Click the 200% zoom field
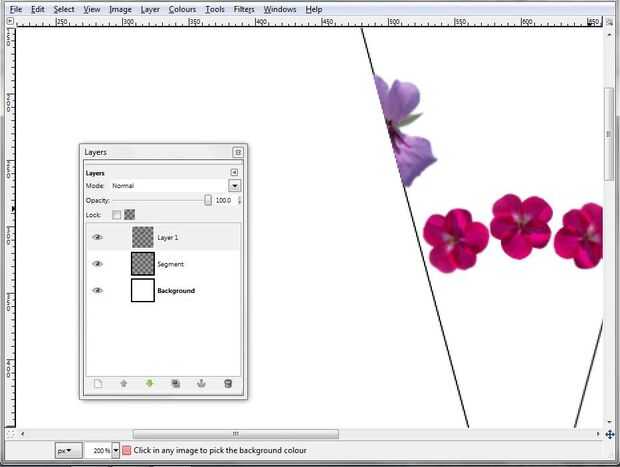This screenshot has height=467, width=620. 98,450
